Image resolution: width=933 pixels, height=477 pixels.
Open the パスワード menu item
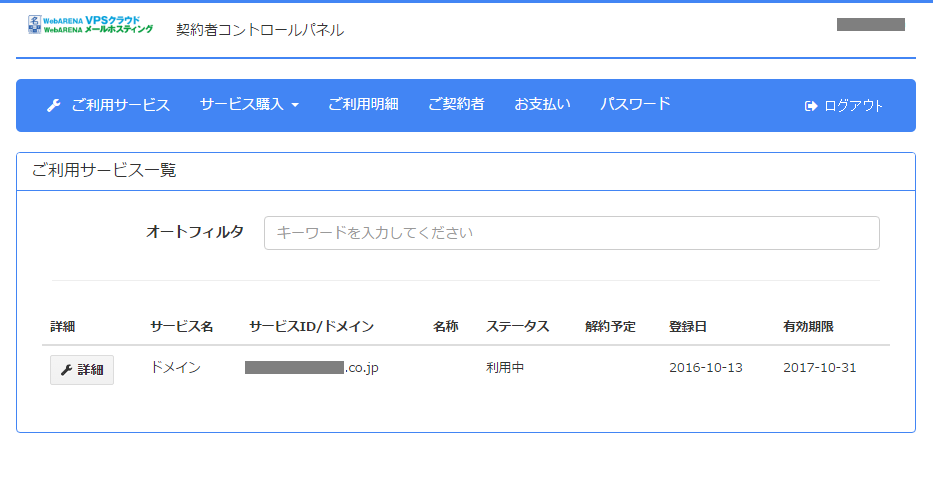click(x=635, y=105)
